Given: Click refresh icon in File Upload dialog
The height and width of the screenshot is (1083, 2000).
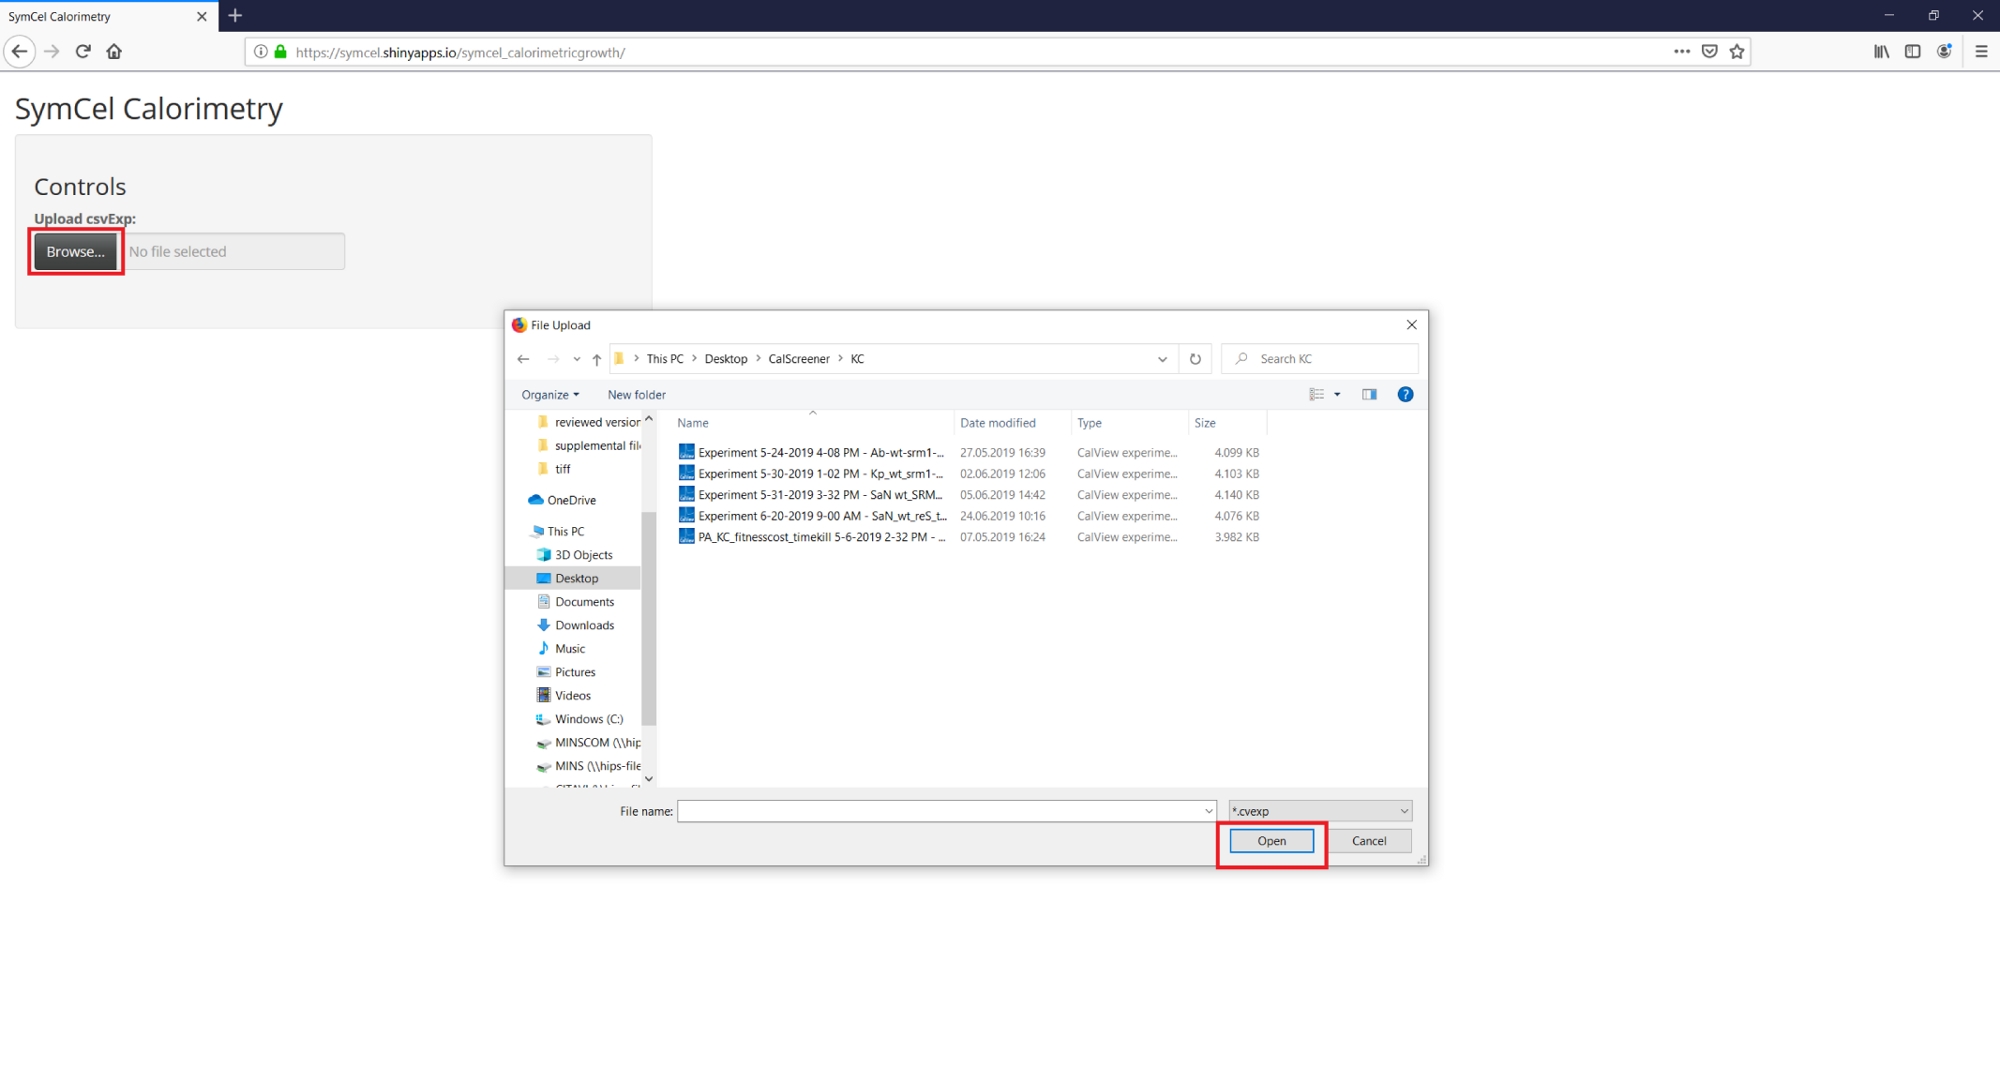Looking at the screenshot, I should pos(1195,359).
